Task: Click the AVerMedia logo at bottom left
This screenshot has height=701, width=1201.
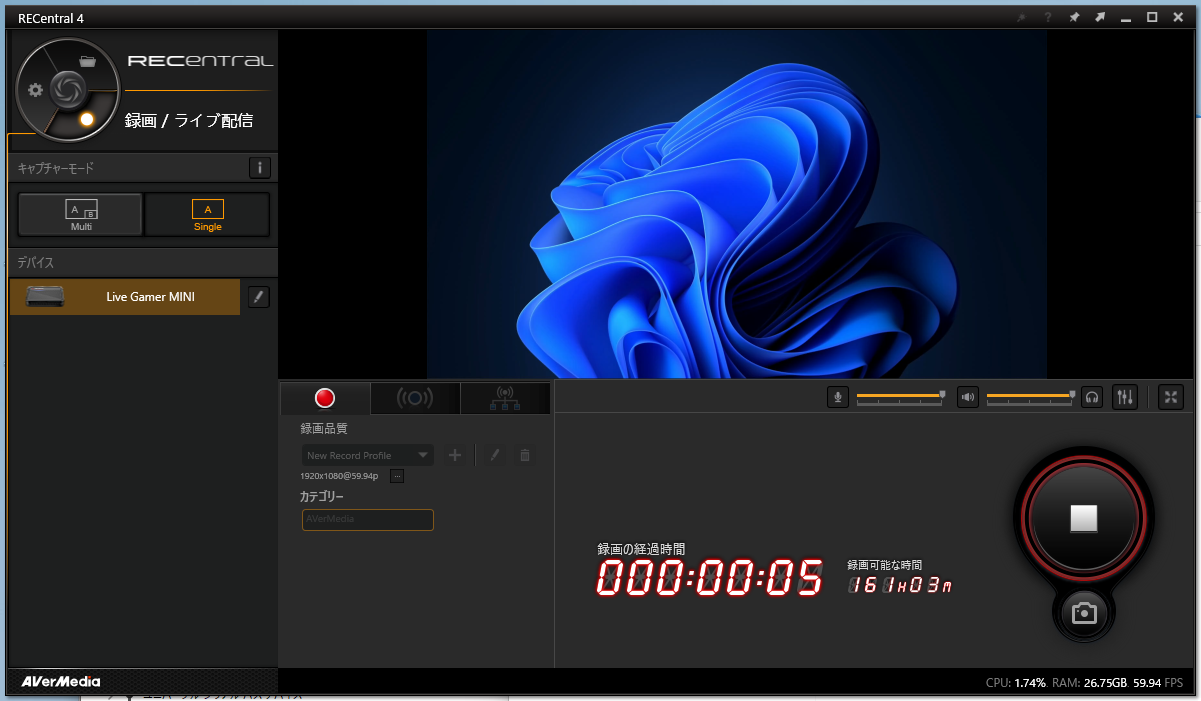Action: click(x=61, y=681)
